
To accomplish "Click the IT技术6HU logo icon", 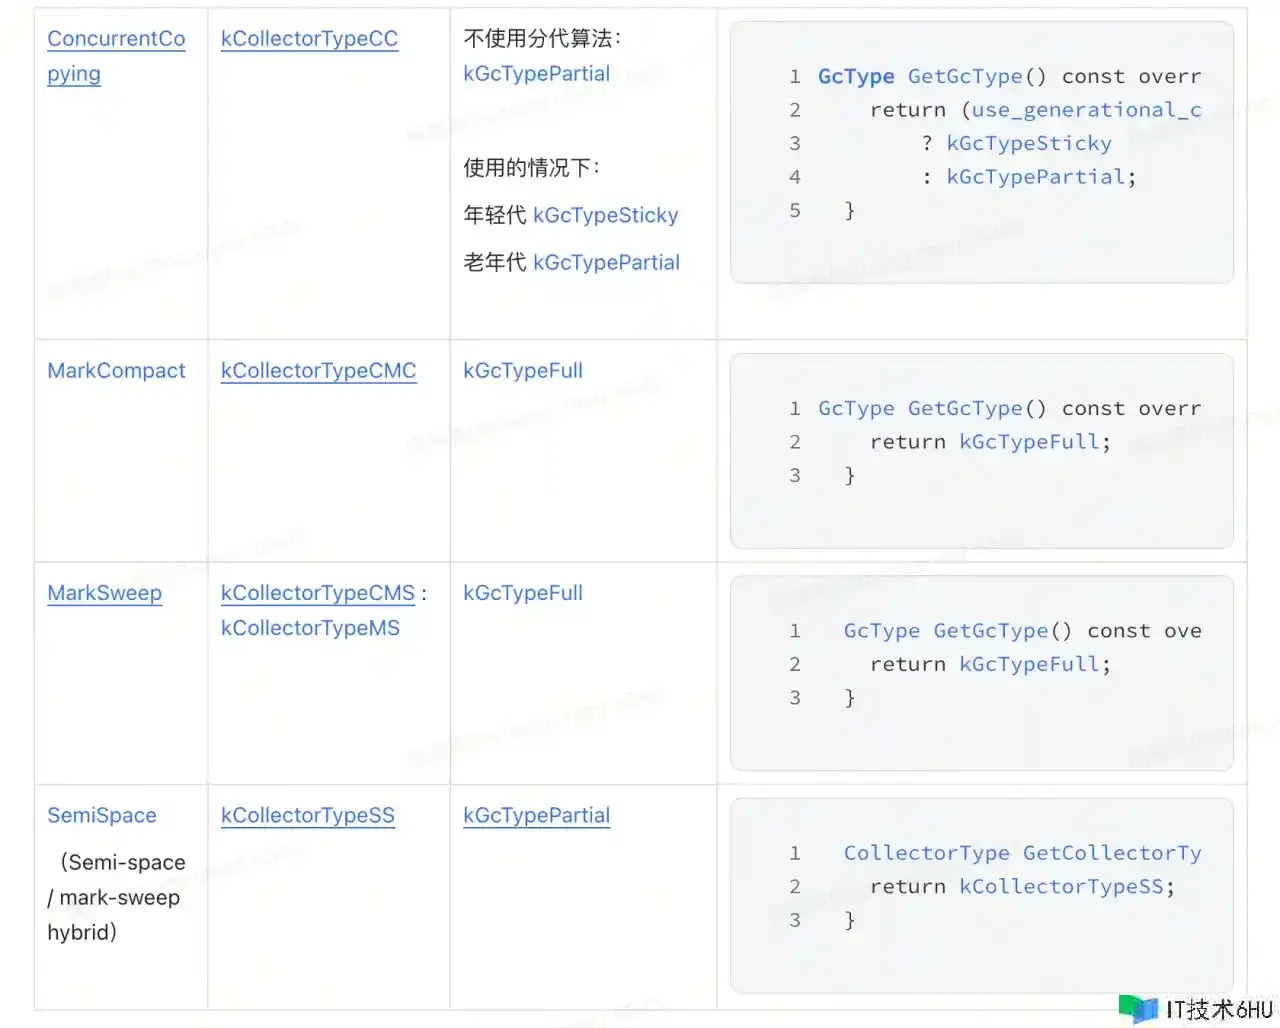I will click(1137, 1008).
